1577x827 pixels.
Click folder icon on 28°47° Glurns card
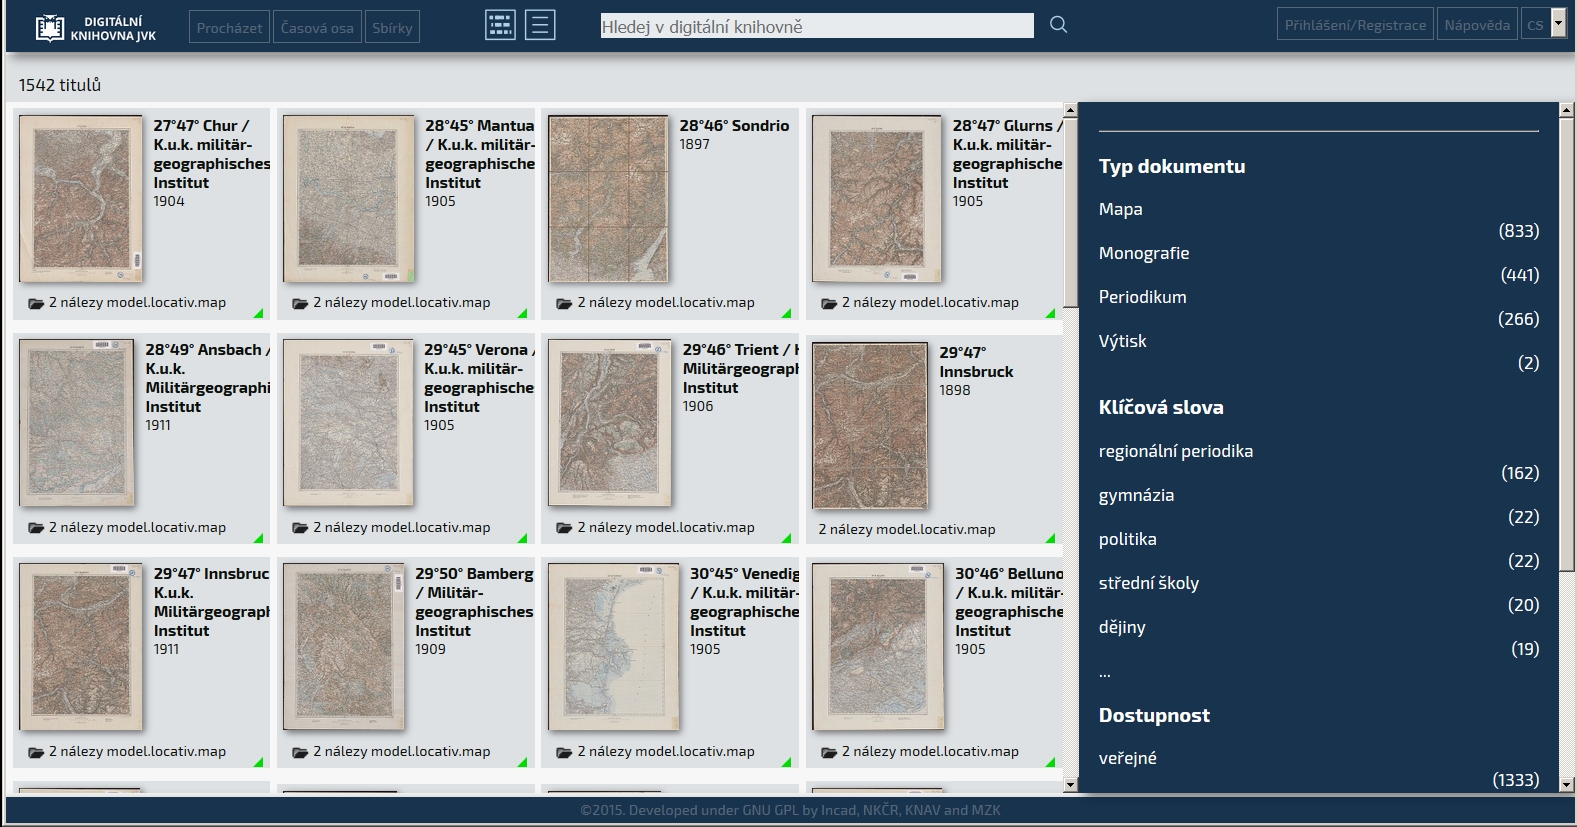829,303
